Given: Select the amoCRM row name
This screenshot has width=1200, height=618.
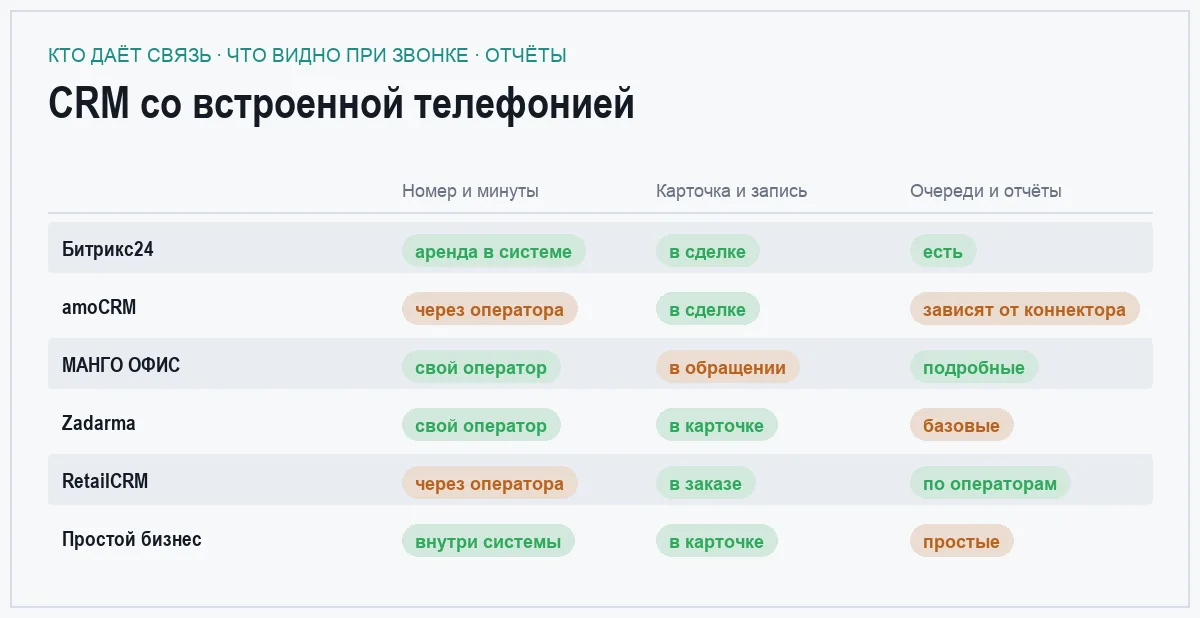Looking at the screenshot, I should coord(99,307).
